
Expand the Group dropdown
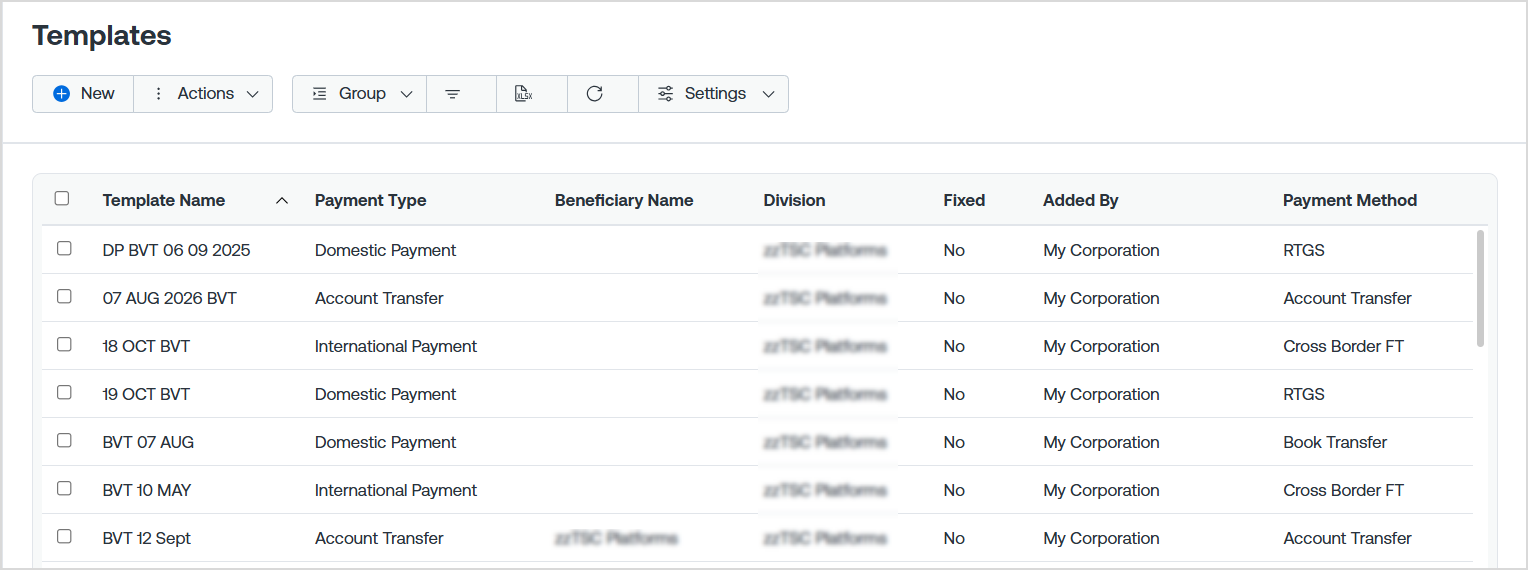[360, 94]
